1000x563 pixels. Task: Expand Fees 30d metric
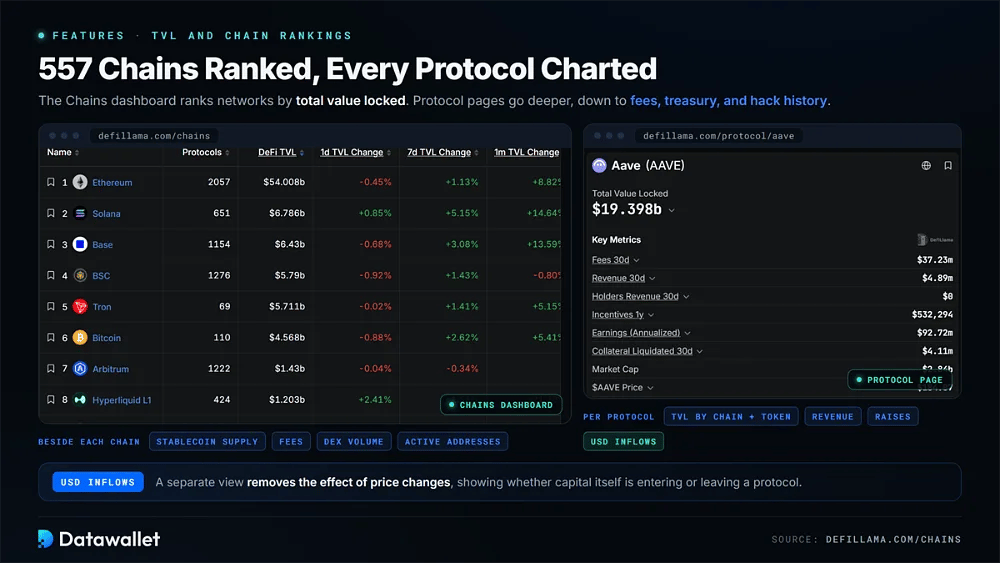tap(636, 260)
